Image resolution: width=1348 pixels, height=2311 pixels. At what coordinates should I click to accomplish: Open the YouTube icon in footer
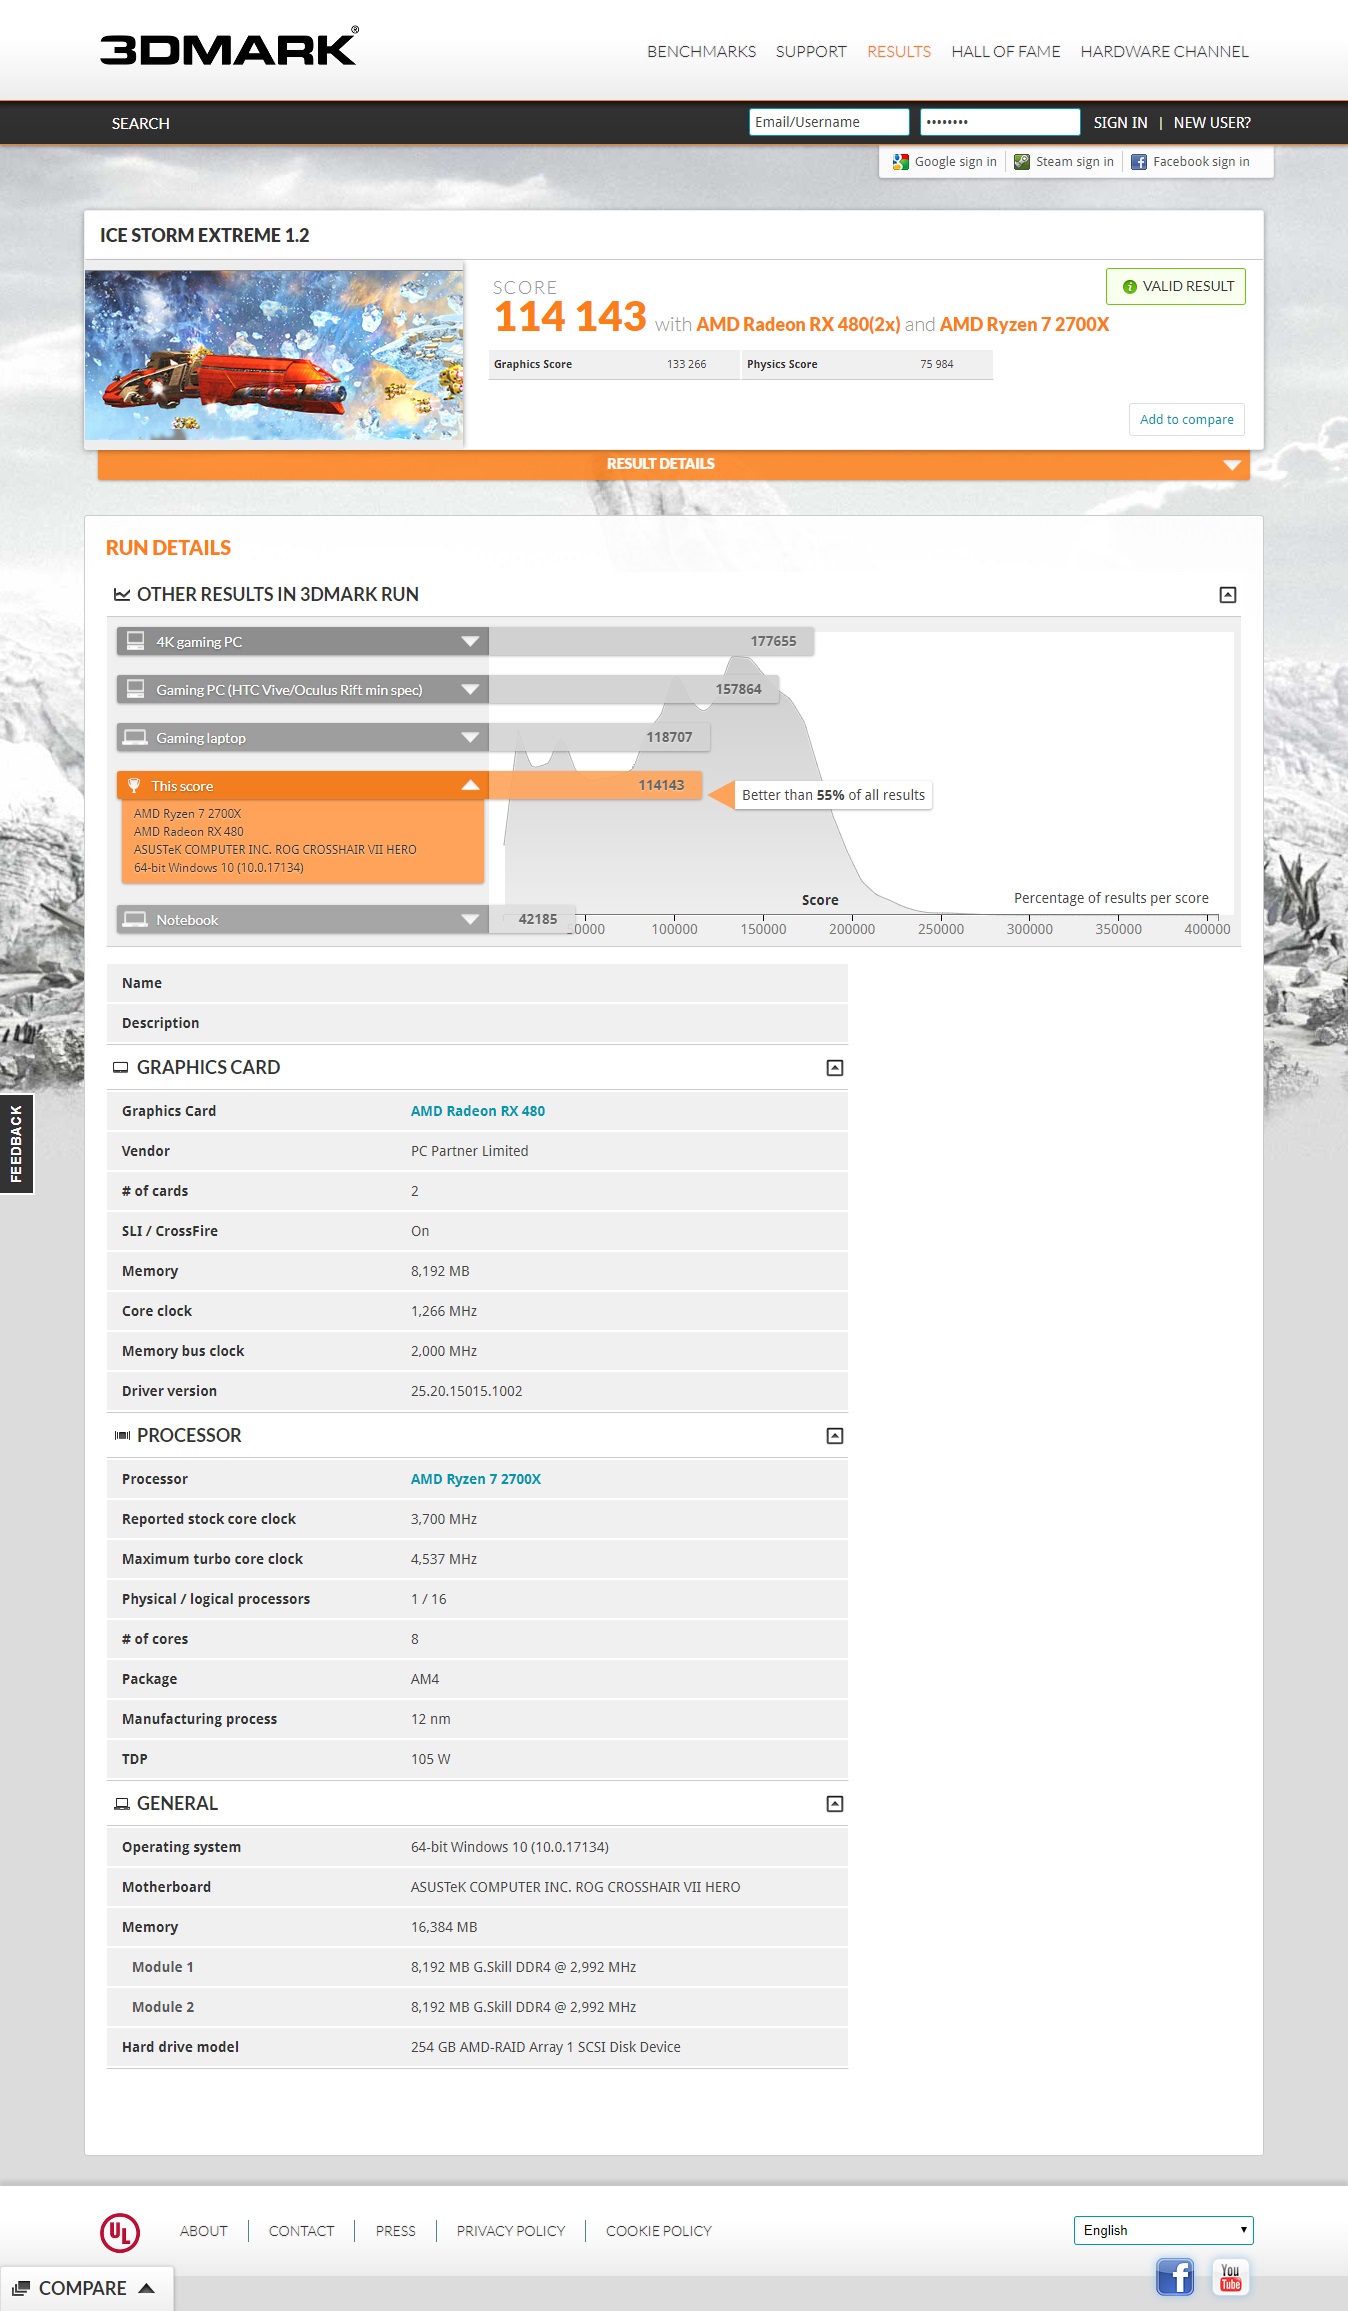(x=1230, y=2277)
